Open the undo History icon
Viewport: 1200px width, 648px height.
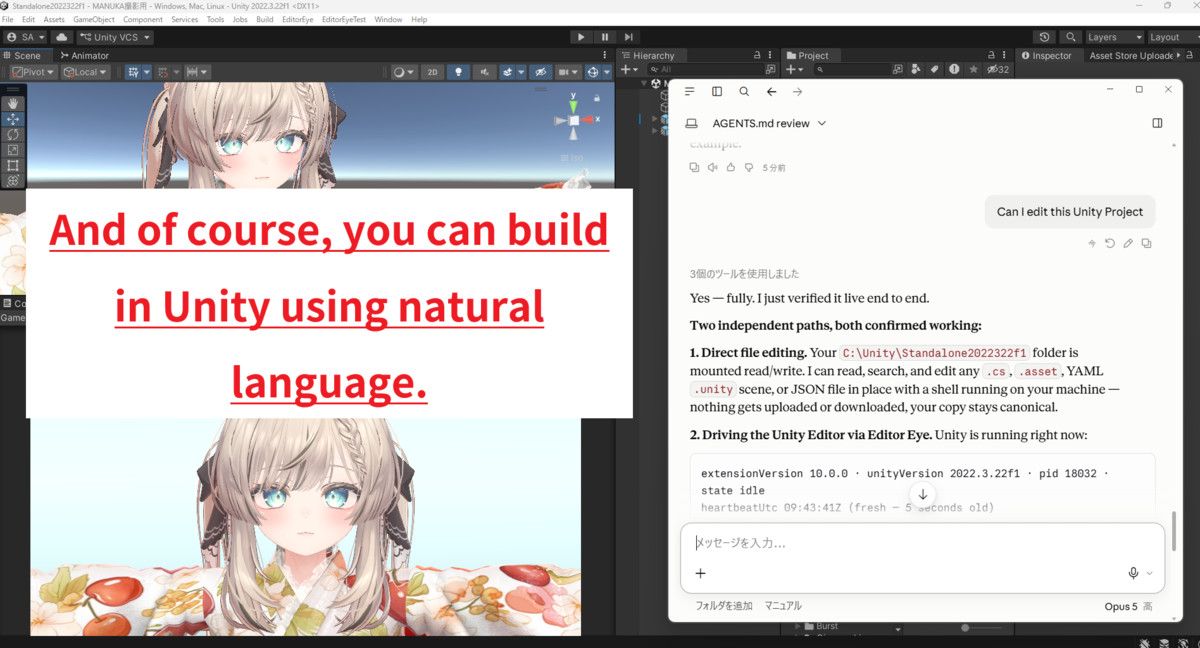click(1045, 37)
